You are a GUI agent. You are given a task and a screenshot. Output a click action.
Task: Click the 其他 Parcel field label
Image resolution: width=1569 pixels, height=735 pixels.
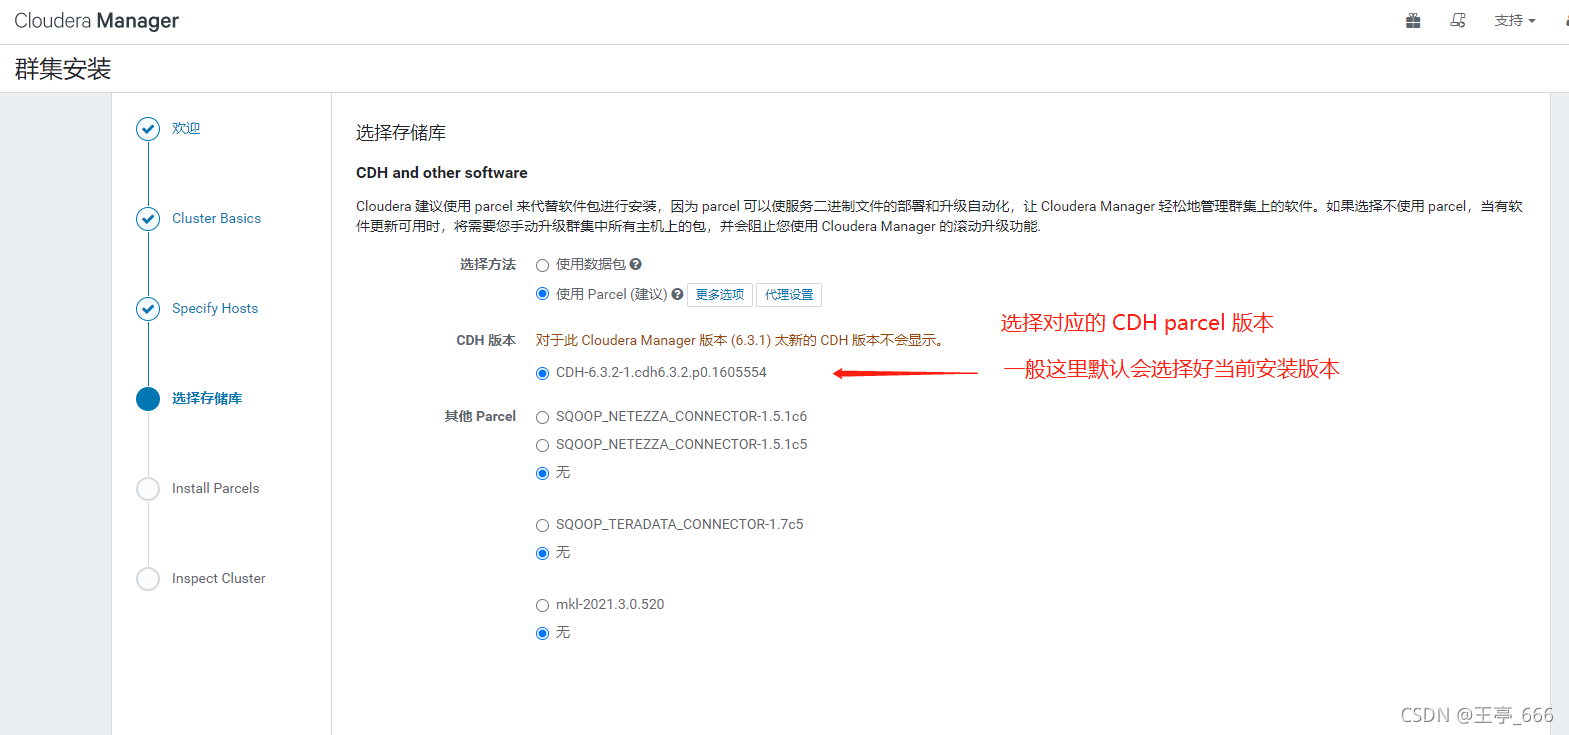point(480,416)
